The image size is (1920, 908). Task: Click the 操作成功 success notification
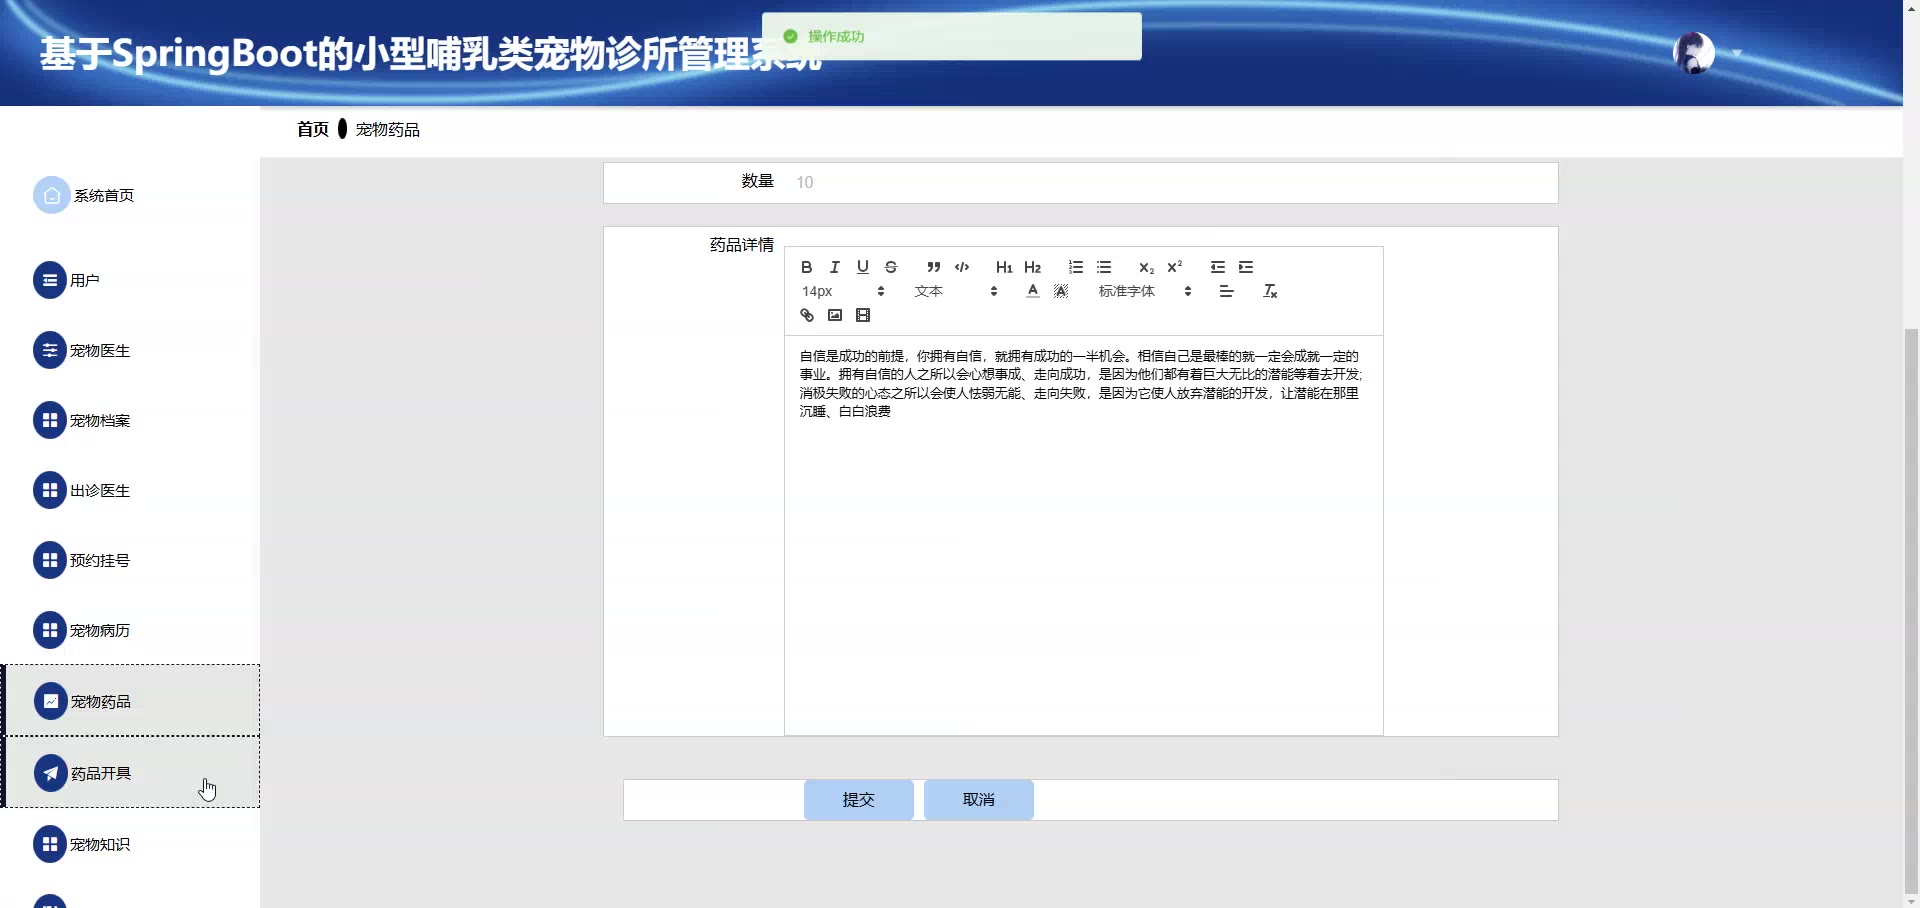(x=952, y=36)
